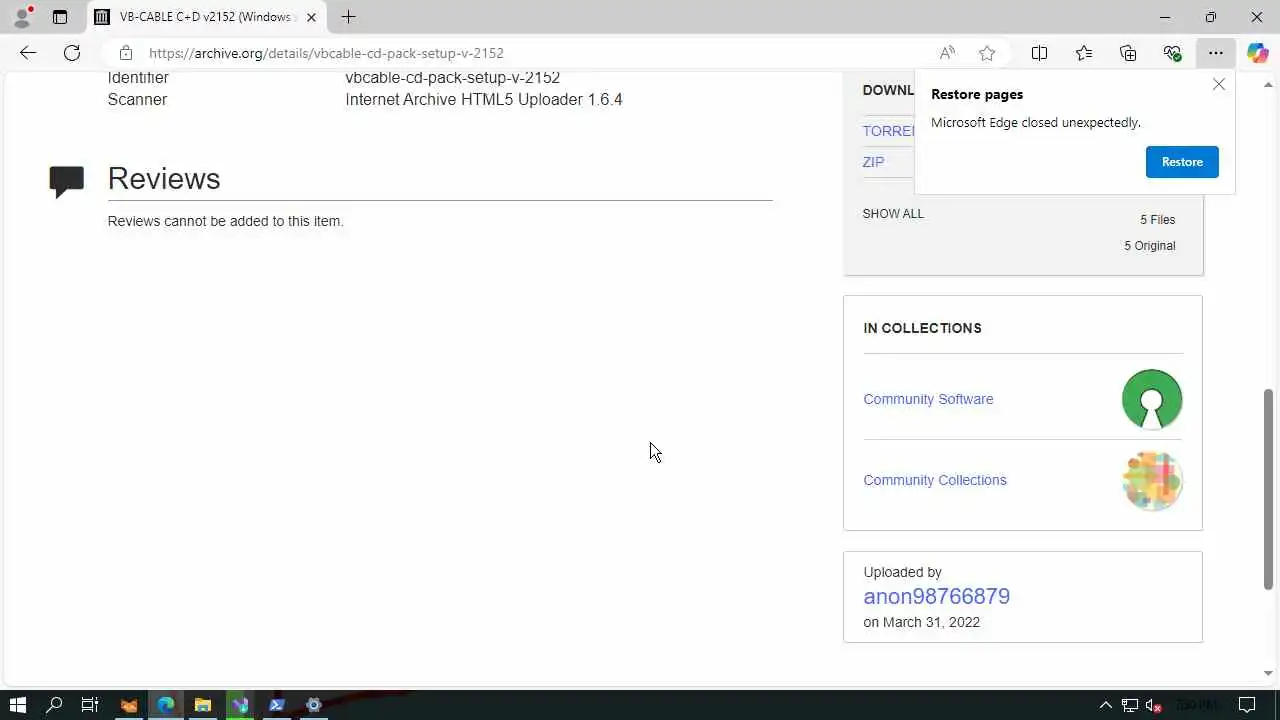Open PowerShell from taskbar

pos(277,705)
